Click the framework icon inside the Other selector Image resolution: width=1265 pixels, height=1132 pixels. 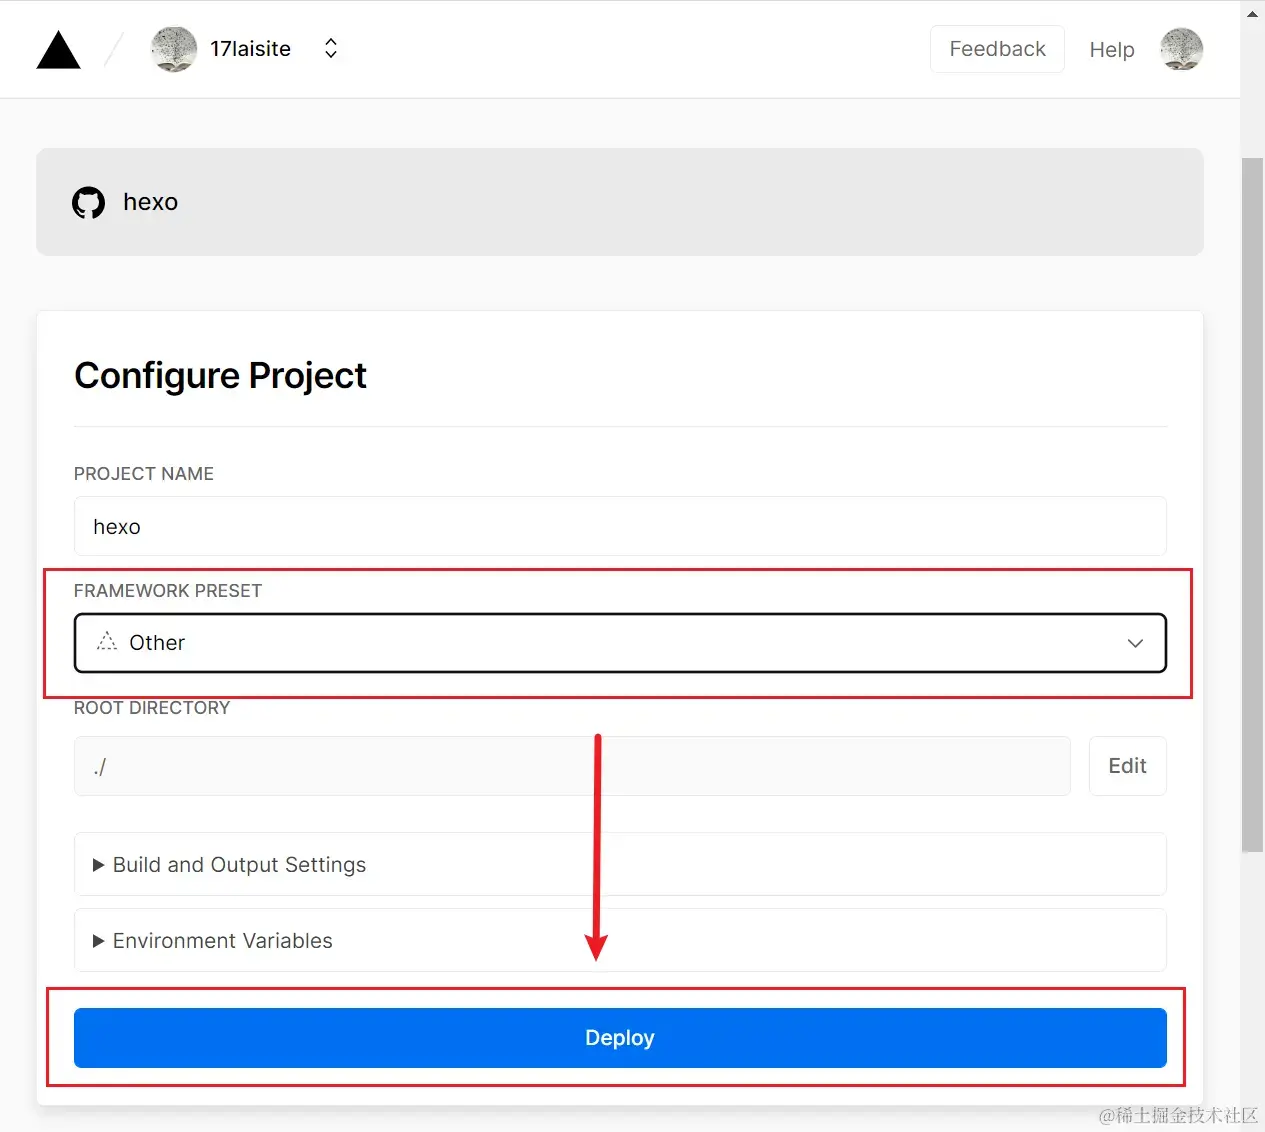point(106,643)
